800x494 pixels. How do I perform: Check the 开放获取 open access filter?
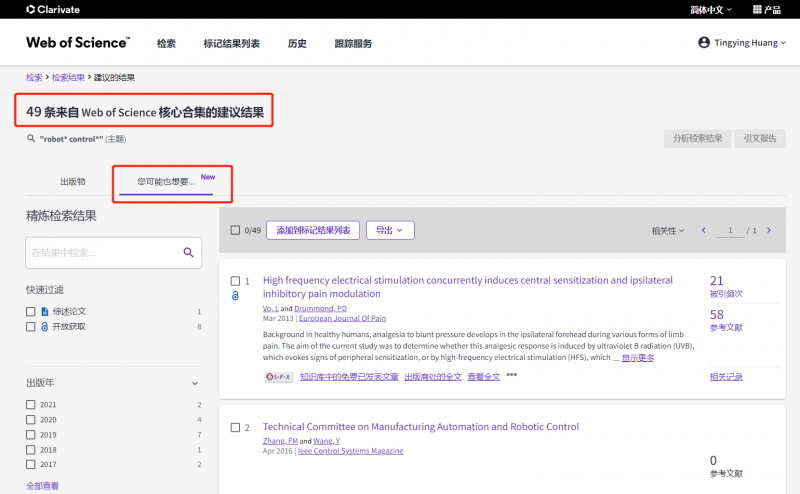(x=31, y=327)
